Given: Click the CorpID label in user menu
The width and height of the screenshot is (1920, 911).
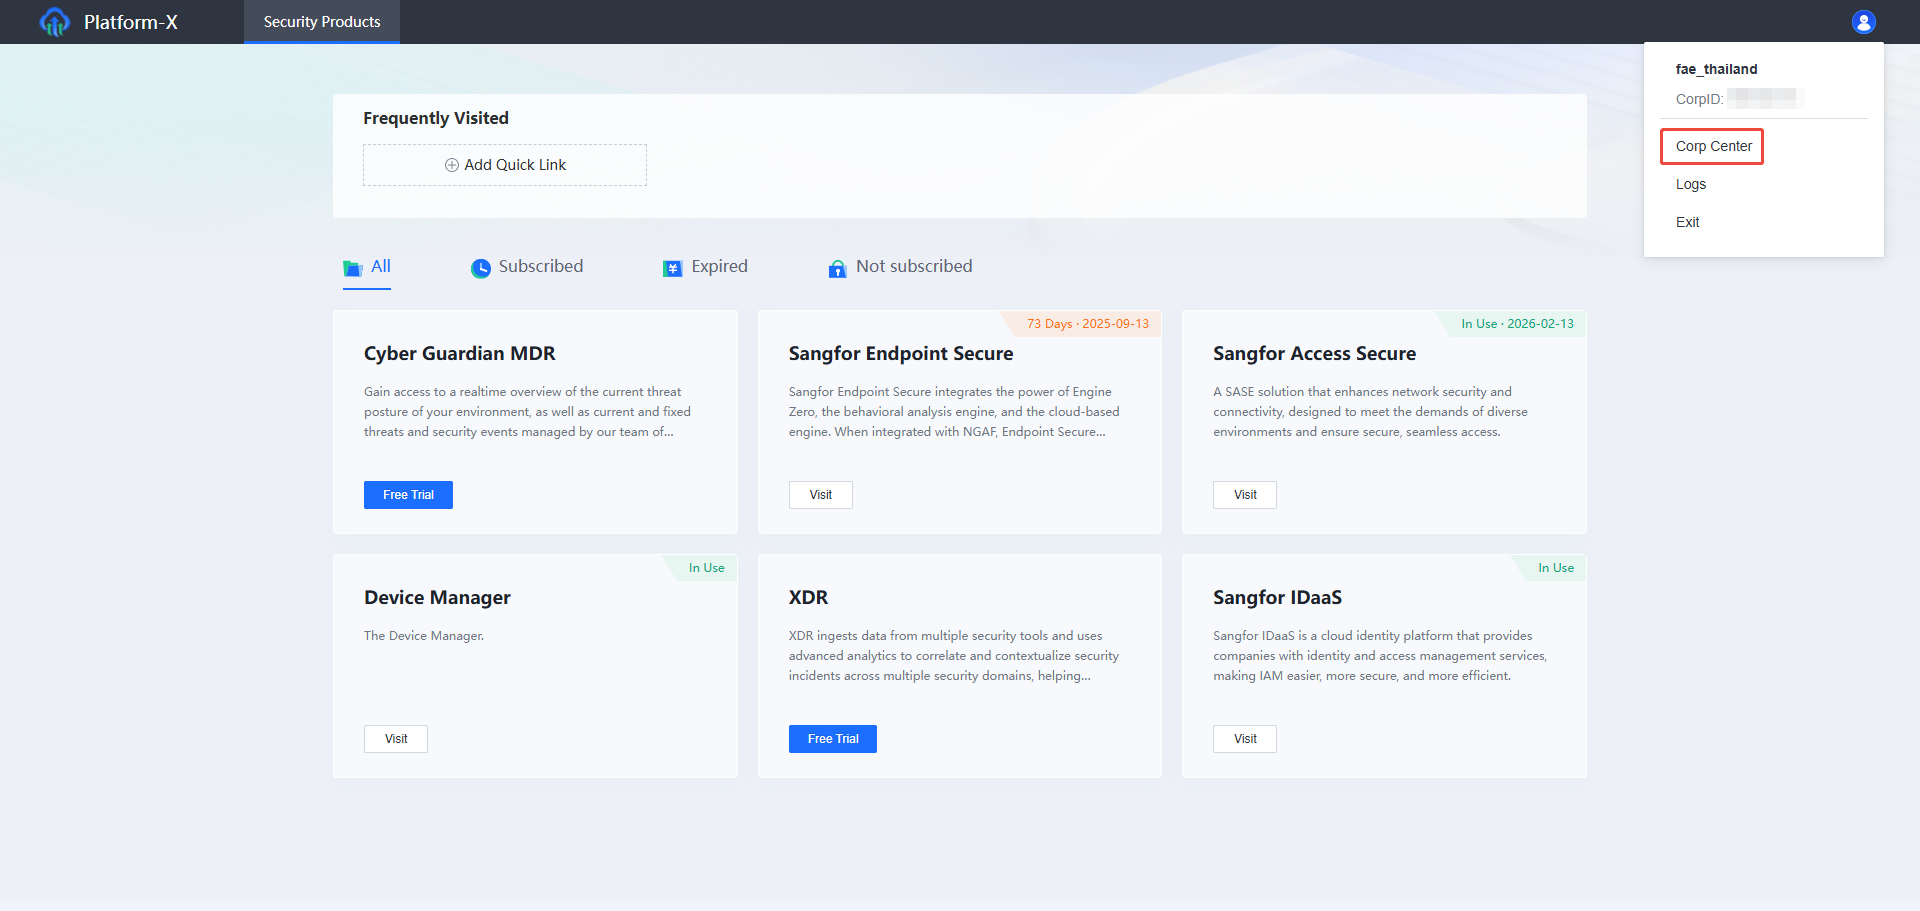Looking at the screenshot, I should [x=1699, y=99].
